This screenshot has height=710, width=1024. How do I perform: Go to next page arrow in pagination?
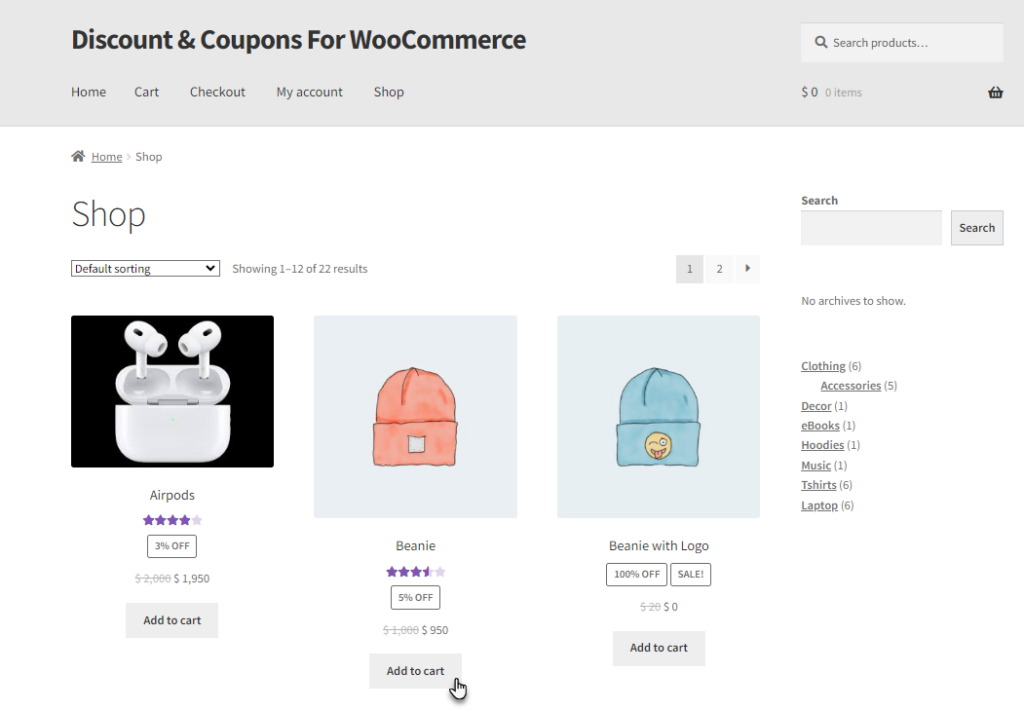747,268
